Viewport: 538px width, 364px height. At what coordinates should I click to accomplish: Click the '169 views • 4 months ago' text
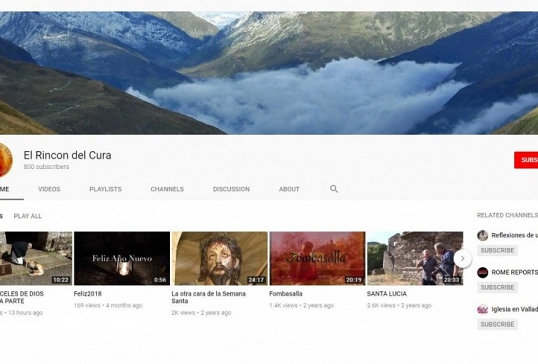coord(108,305)
